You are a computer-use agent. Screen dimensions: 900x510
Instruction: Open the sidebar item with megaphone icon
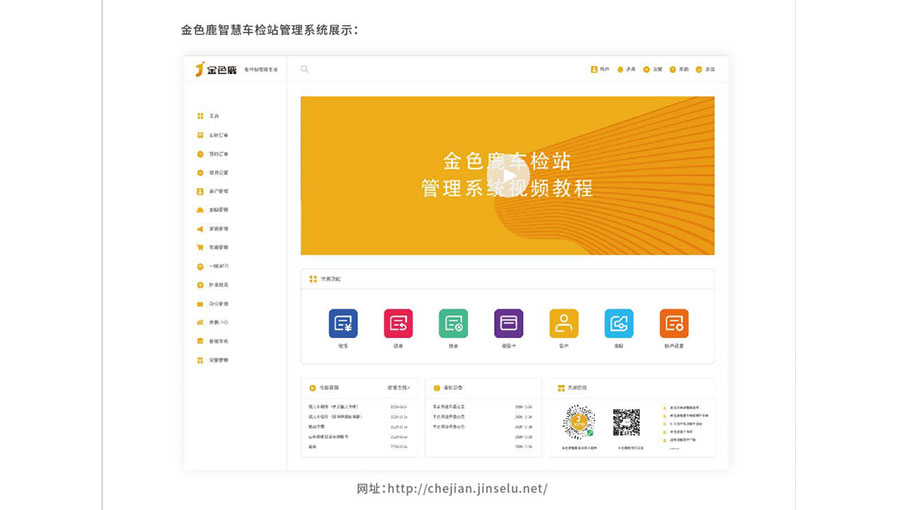point(212,229)
